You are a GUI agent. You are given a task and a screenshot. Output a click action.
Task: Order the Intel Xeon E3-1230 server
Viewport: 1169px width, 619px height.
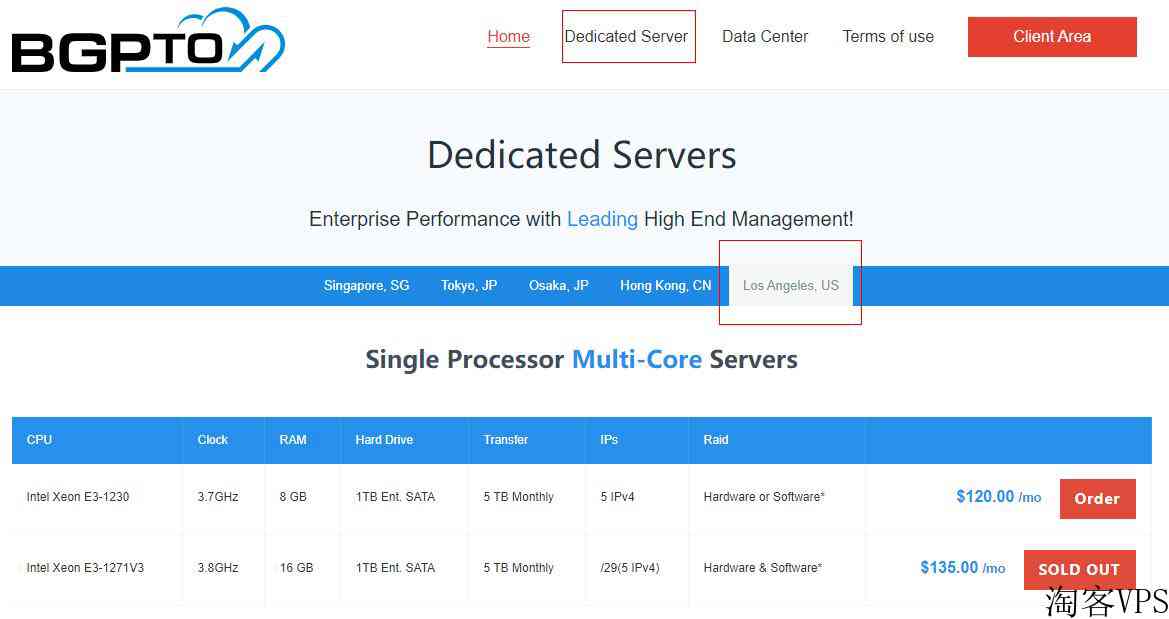coord(1097,499)
